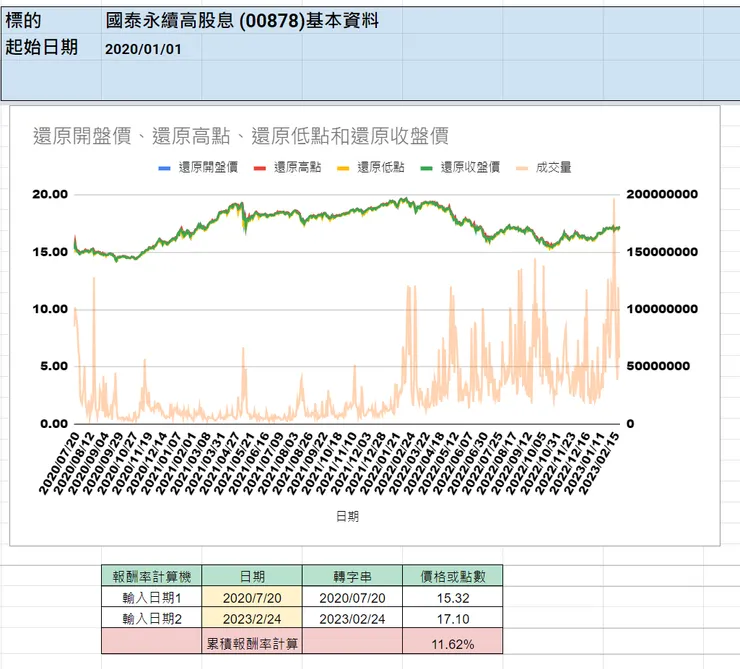The image size is (740, 669).
Task: Click the green 還原收盤價 legend swatch
Action: pos(427,168)
